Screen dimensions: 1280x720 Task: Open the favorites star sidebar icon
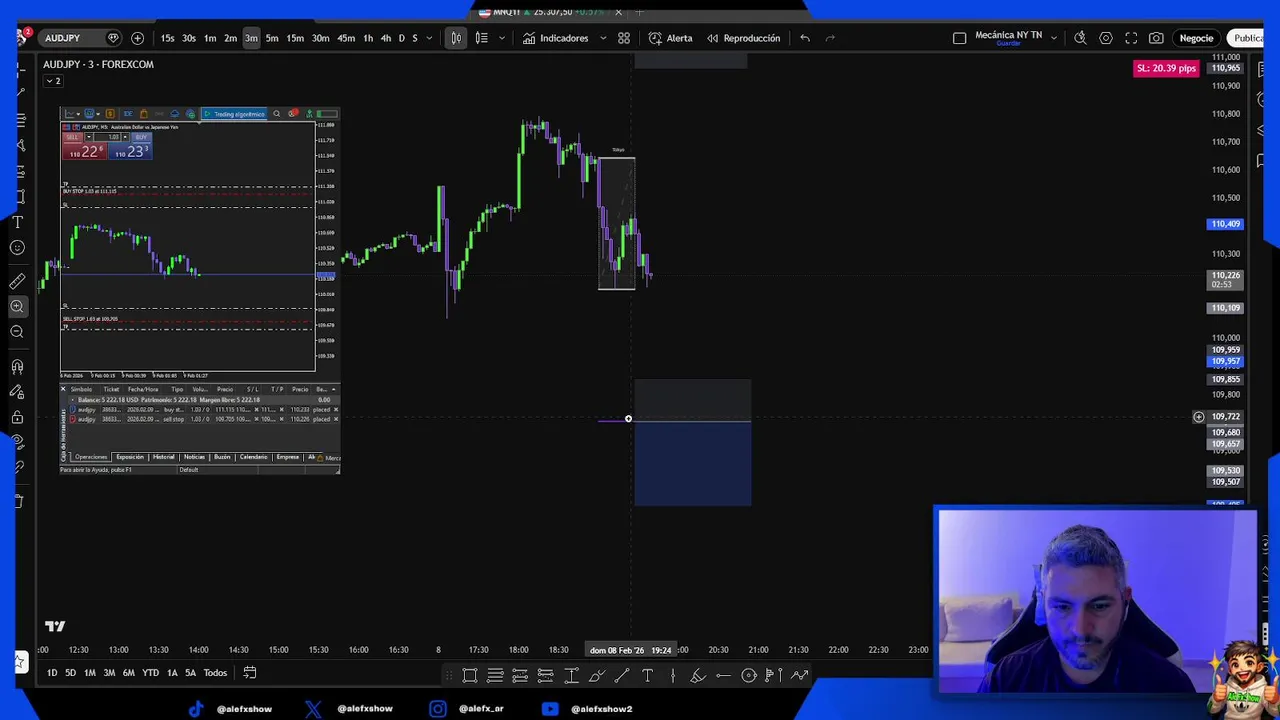tap(20, 662)
